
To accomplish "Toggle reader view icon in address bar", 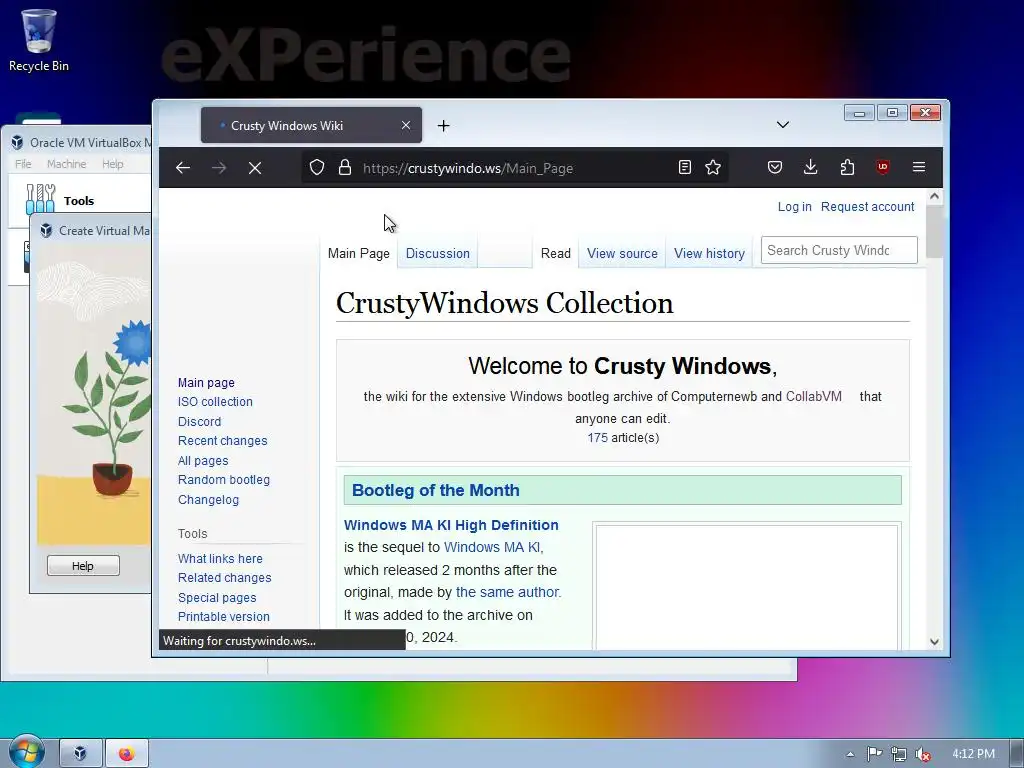I will (684, 167).
